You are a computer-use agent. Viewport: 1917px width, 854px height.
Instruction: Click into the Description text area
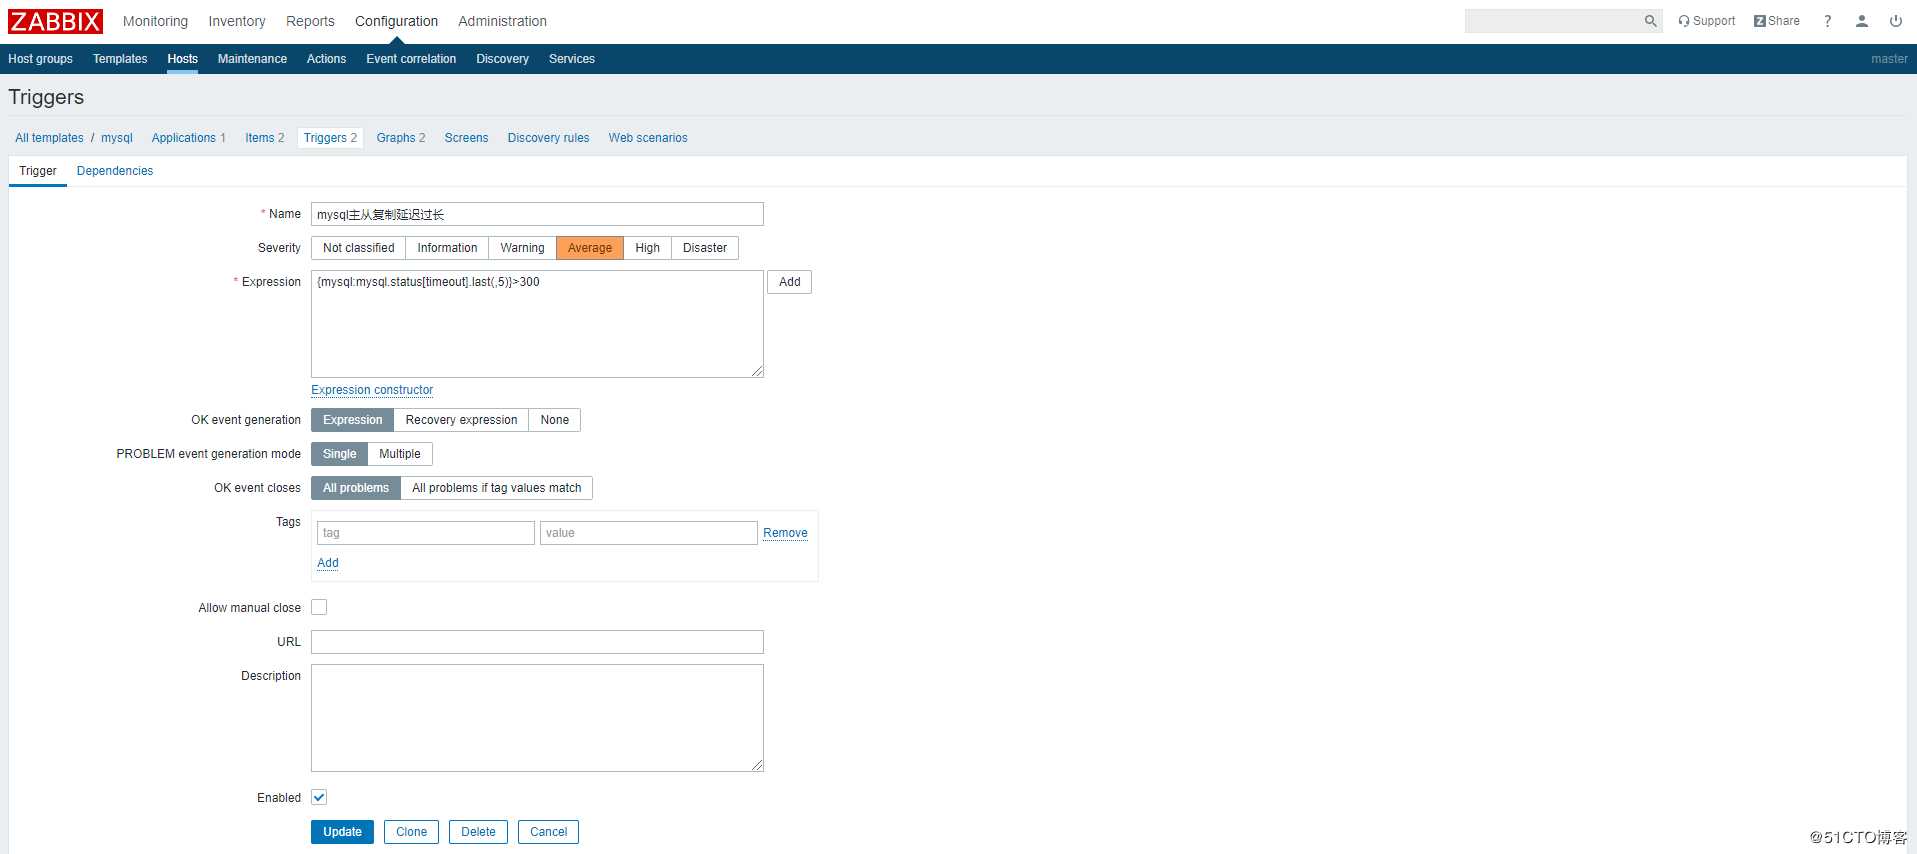(x=537, y=718)
